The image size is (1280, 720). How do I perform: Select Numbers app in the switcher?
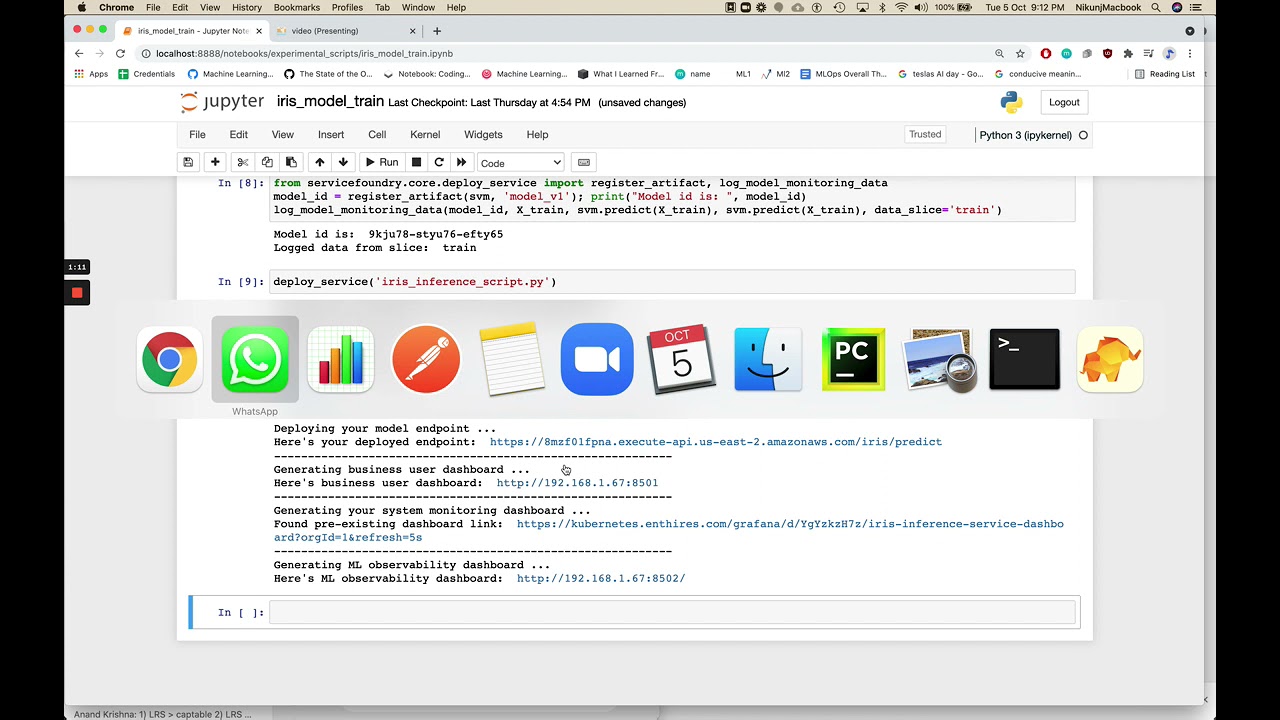[x=341, y=360]
